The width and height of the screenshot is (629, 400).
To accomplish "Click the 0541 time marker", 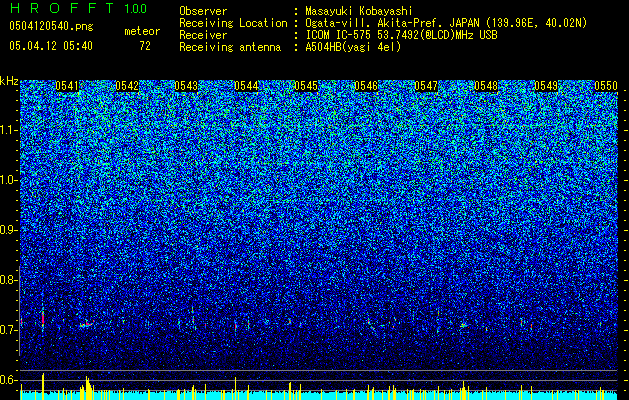I will 67,86.
